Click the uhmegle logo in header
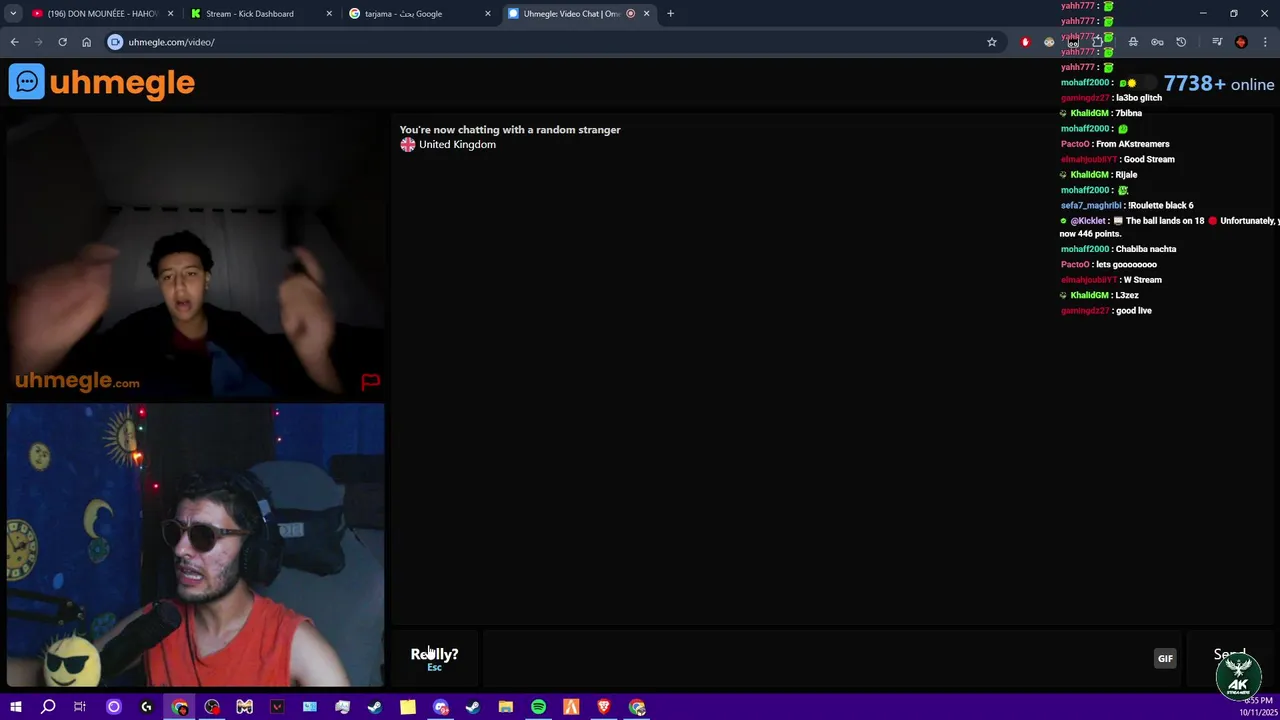Viewport: 1280px width, 720px height. point(102,82)
